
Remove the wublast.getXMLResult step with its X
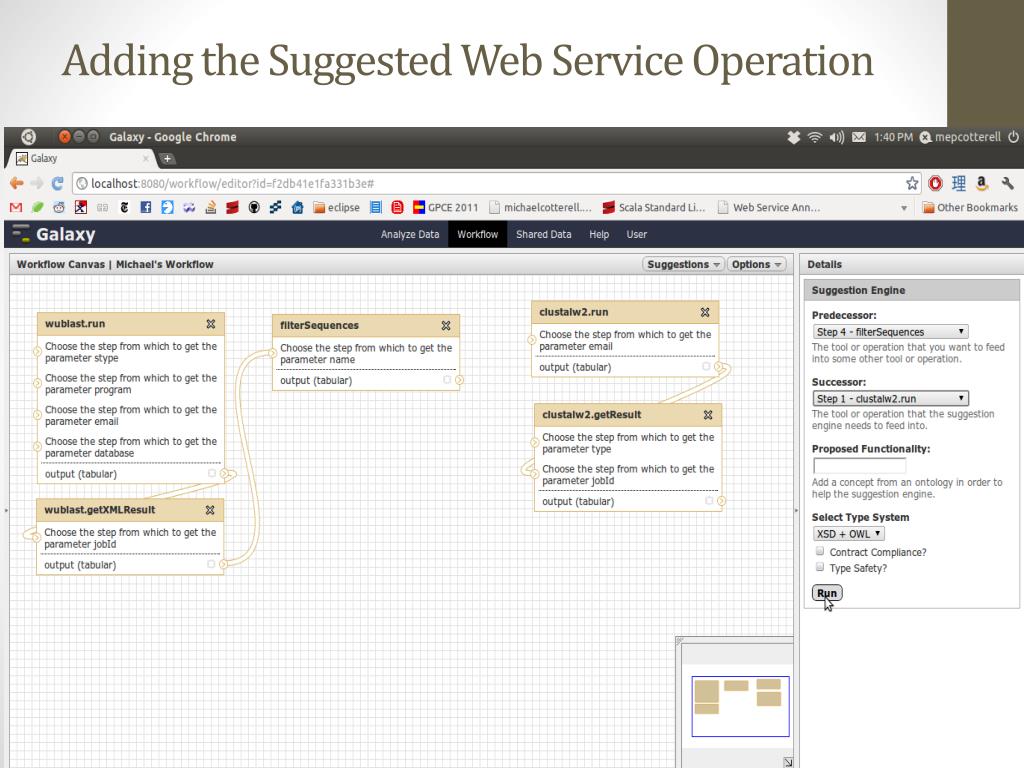210,510
